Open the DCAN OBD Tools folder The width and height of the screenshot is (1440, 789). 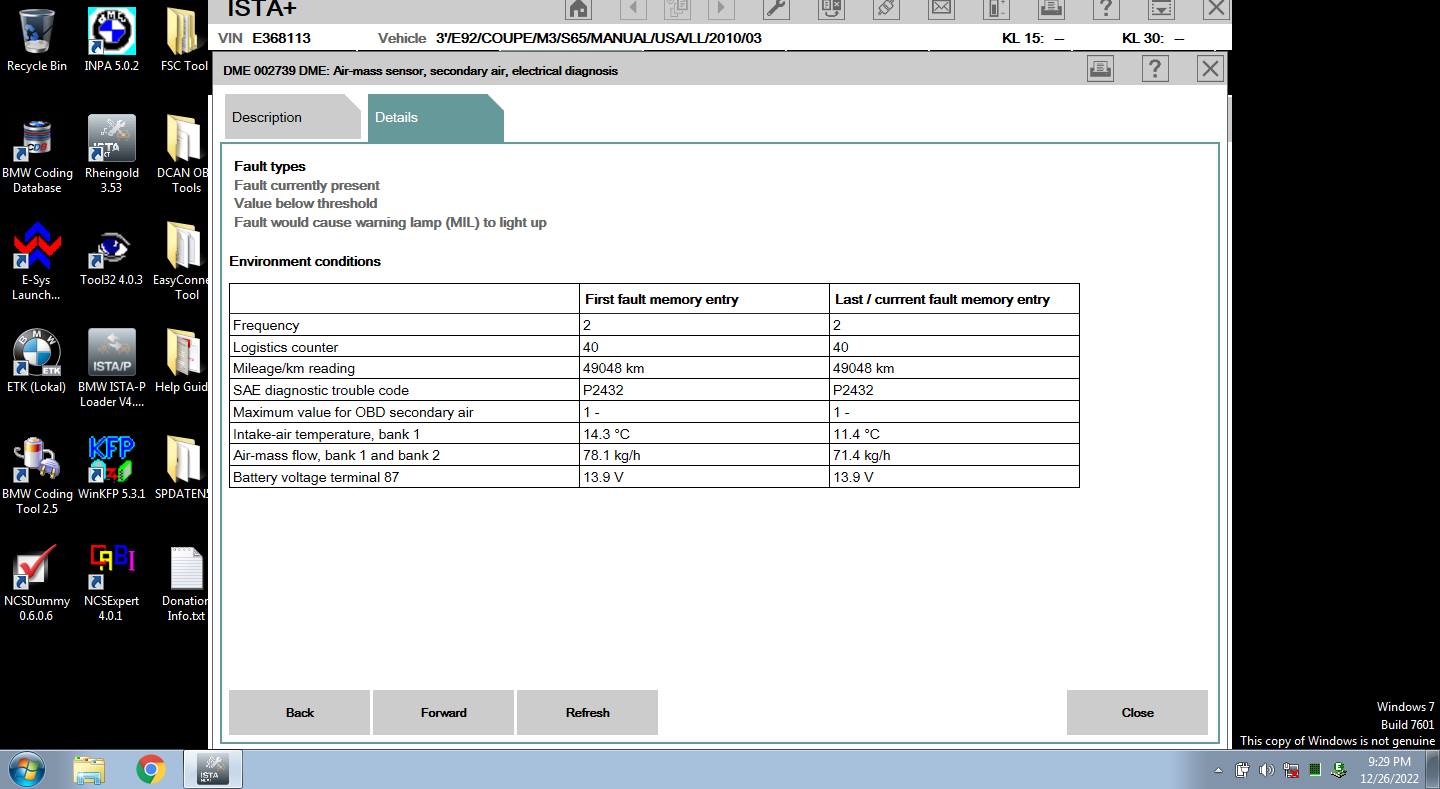pos(184,155)
